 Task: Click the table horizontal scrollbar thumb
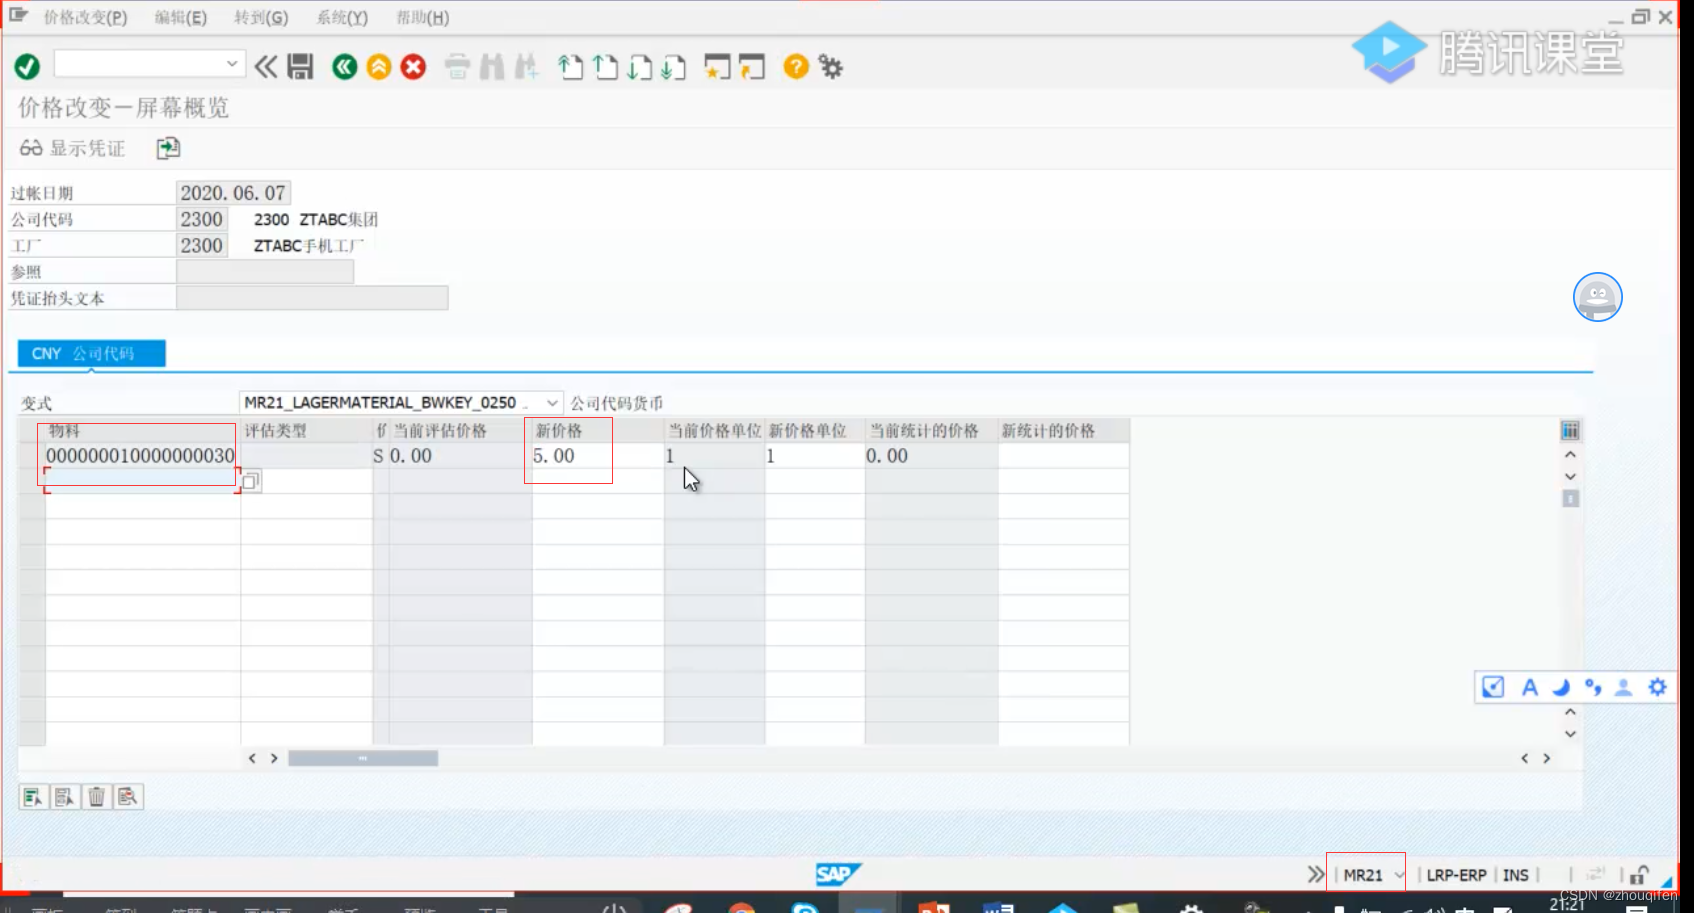tap(363, 759)
